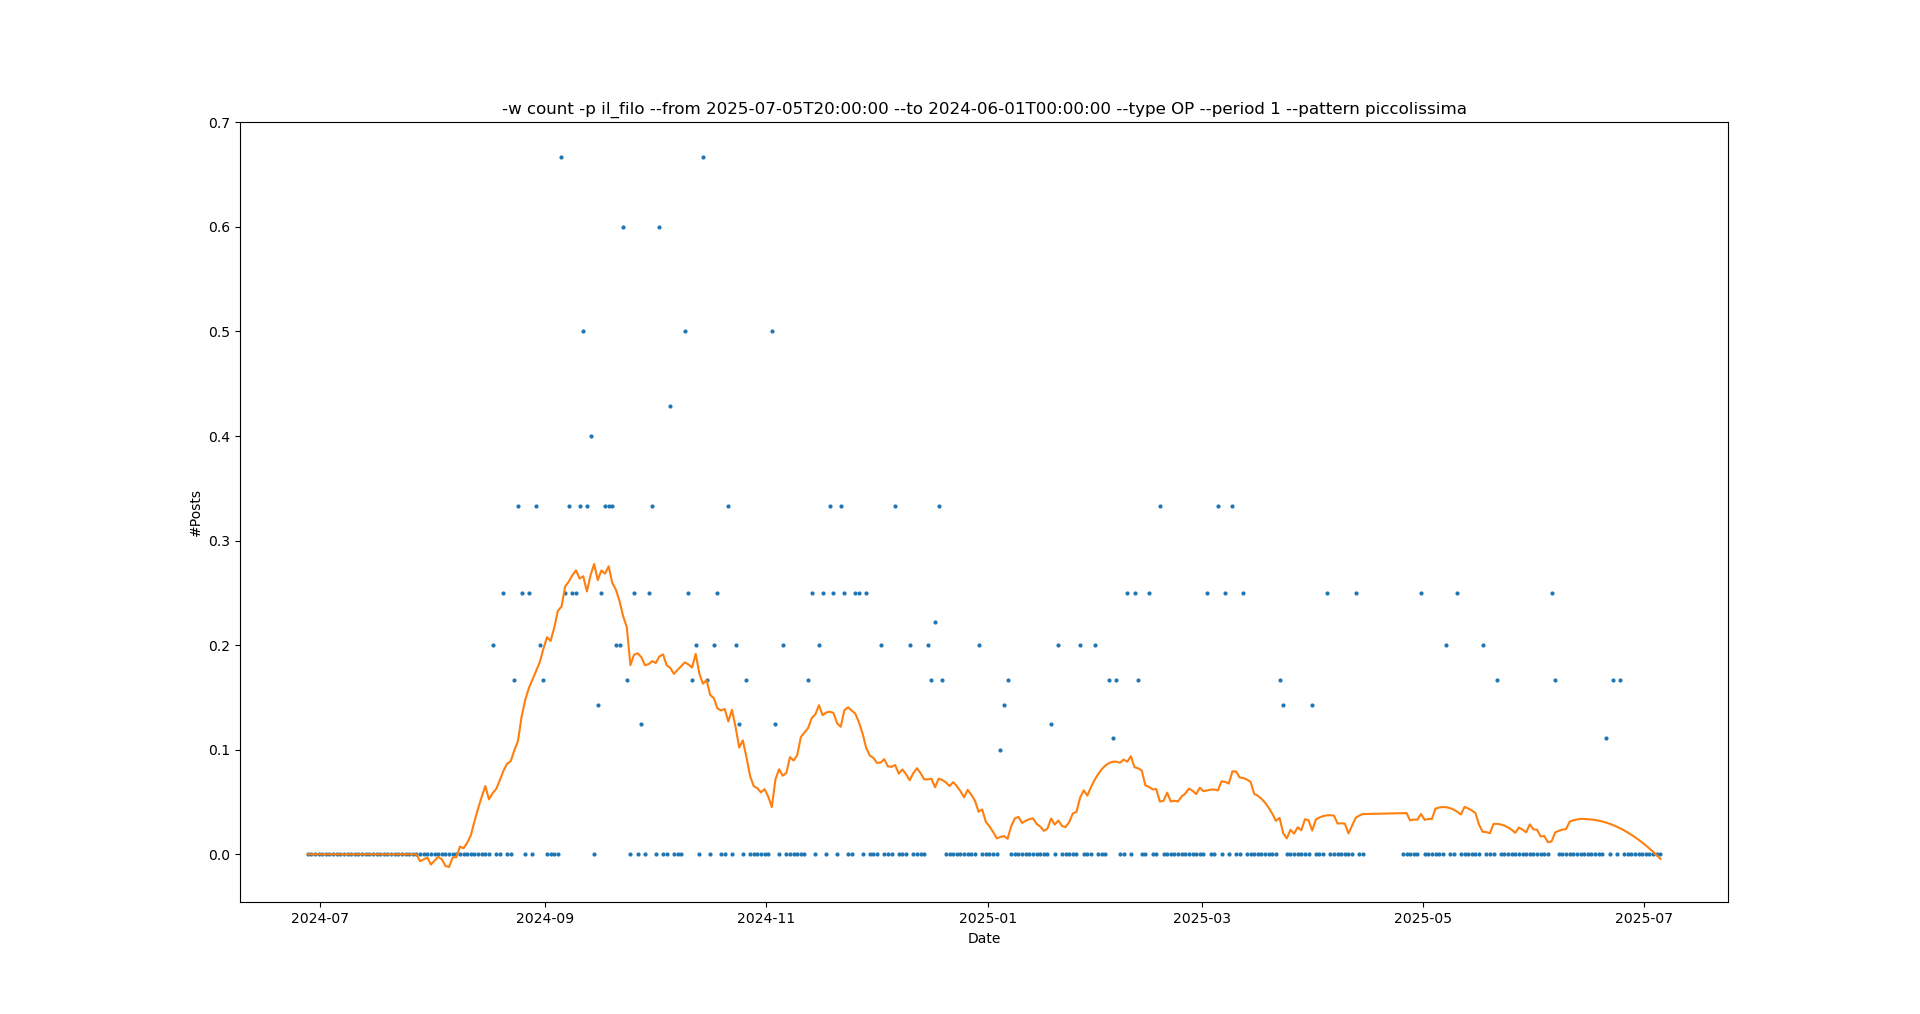This screenshot has height=1014, width=1920.
Task: Click the x-axis tick label '2025-07'
Action: coord(1645,918)
